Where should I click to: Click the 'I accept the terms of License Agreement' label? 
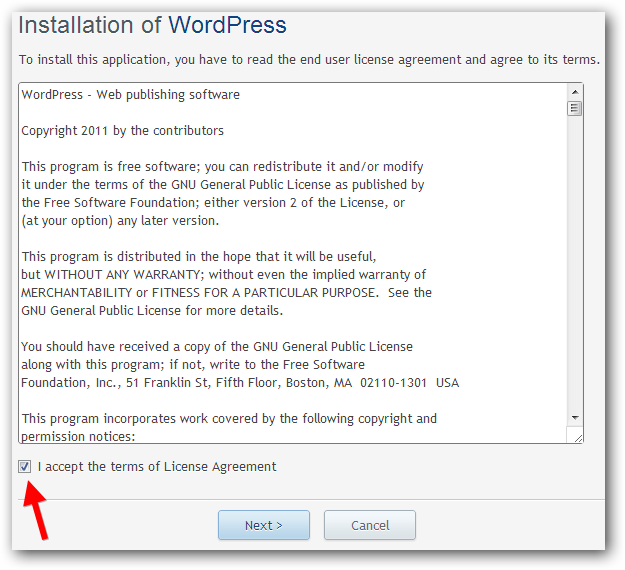coord(157,467)
